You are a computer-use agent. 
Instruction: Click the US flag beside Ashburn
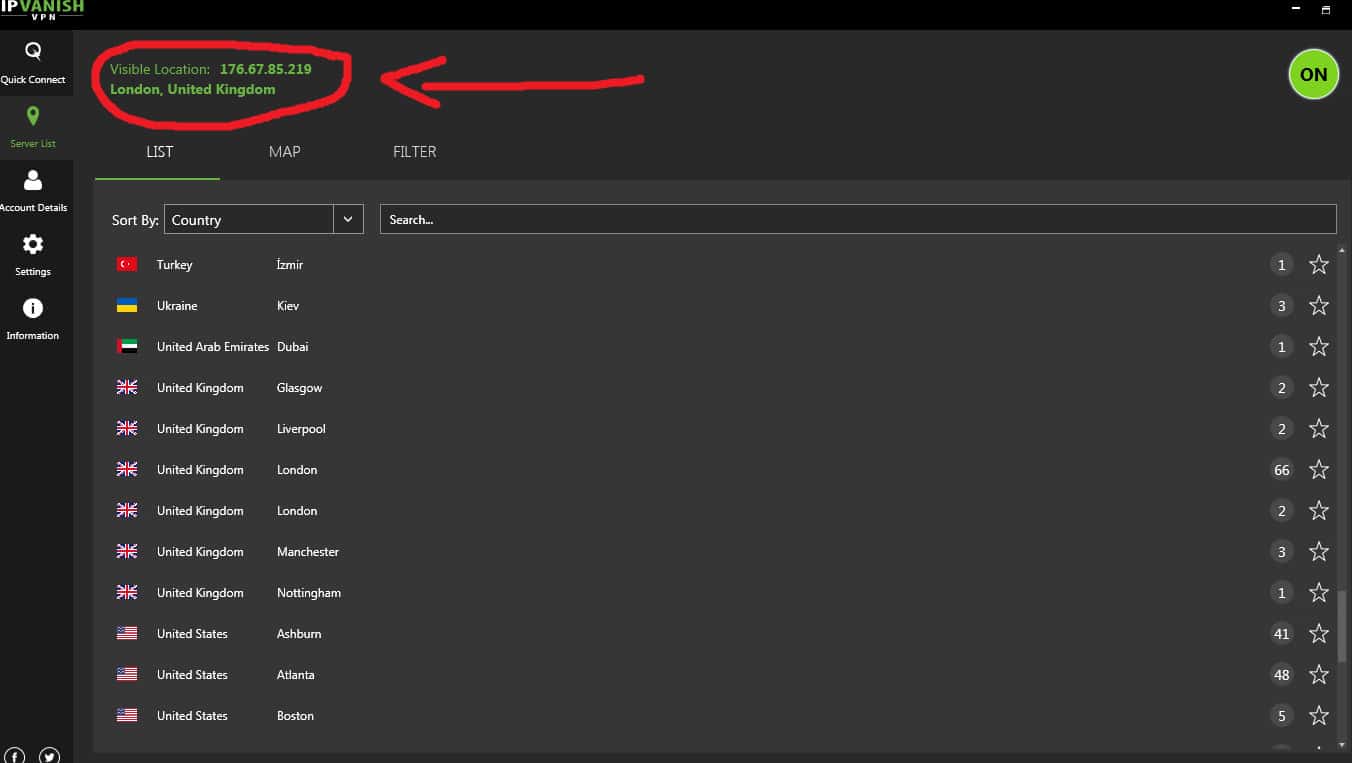[x=127, y=633]
